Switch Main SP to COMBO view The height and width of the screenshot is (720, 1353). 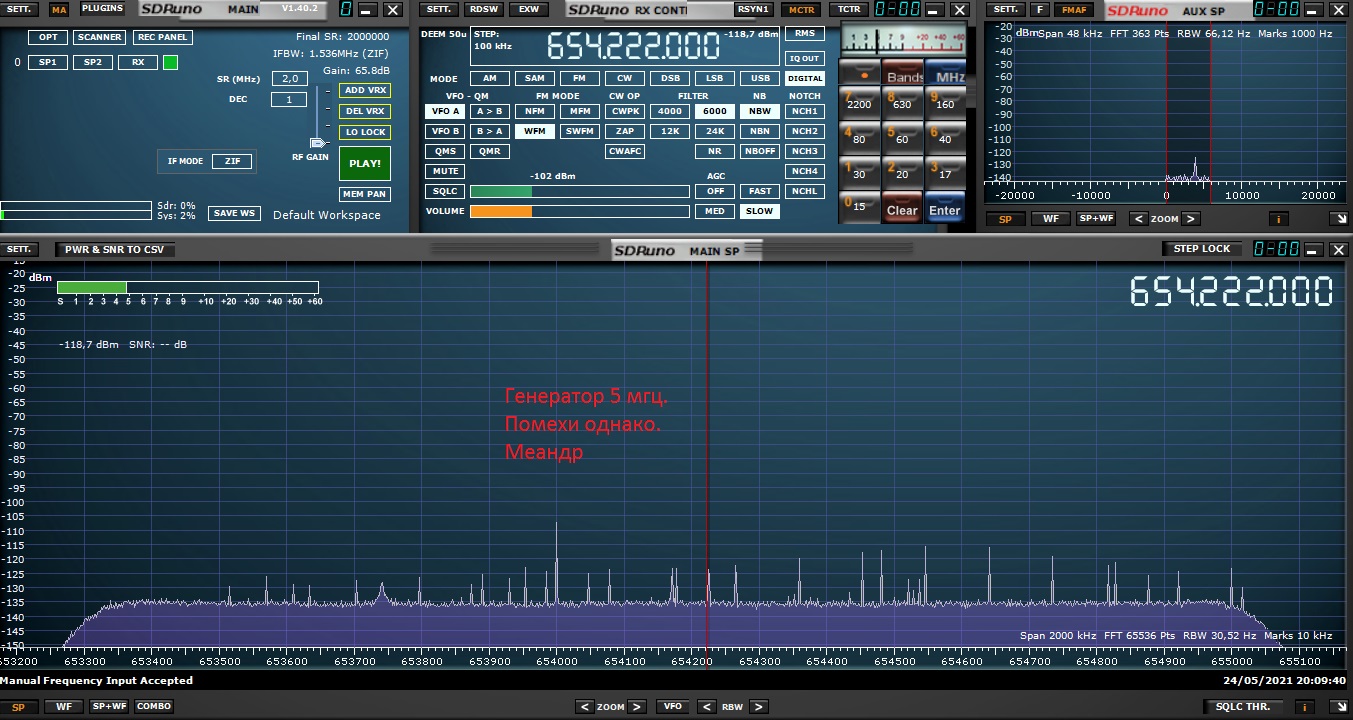click(154, 707)
